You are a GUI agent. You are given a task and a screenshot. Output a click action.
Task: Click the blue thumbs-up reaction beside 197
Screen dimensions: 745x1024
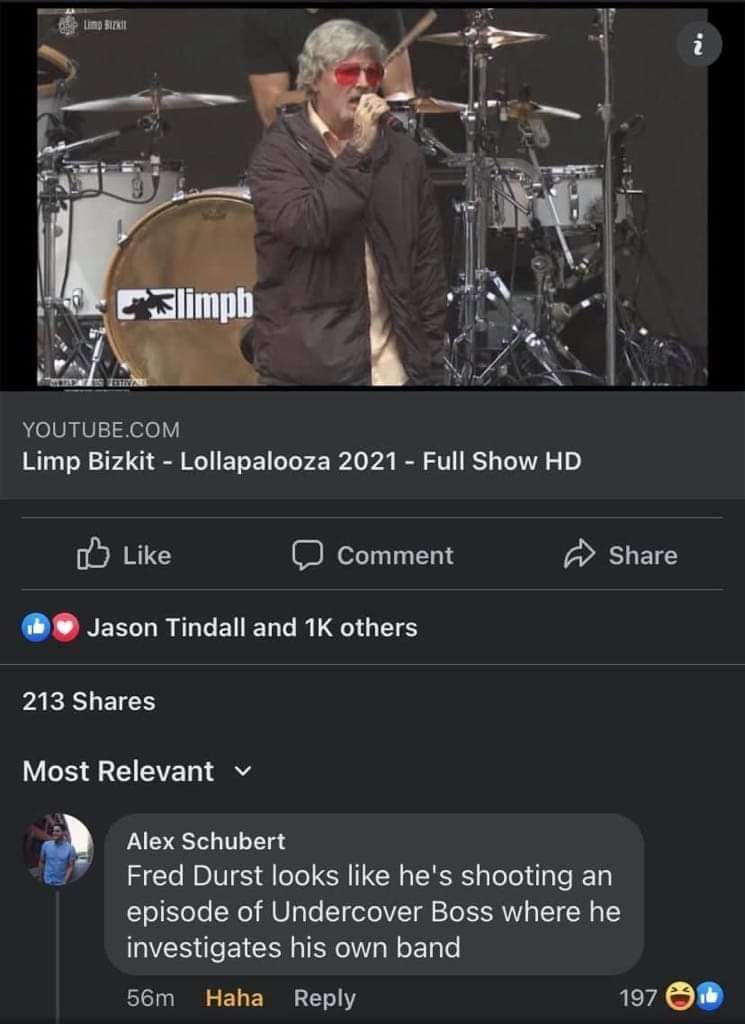(707, 997)
